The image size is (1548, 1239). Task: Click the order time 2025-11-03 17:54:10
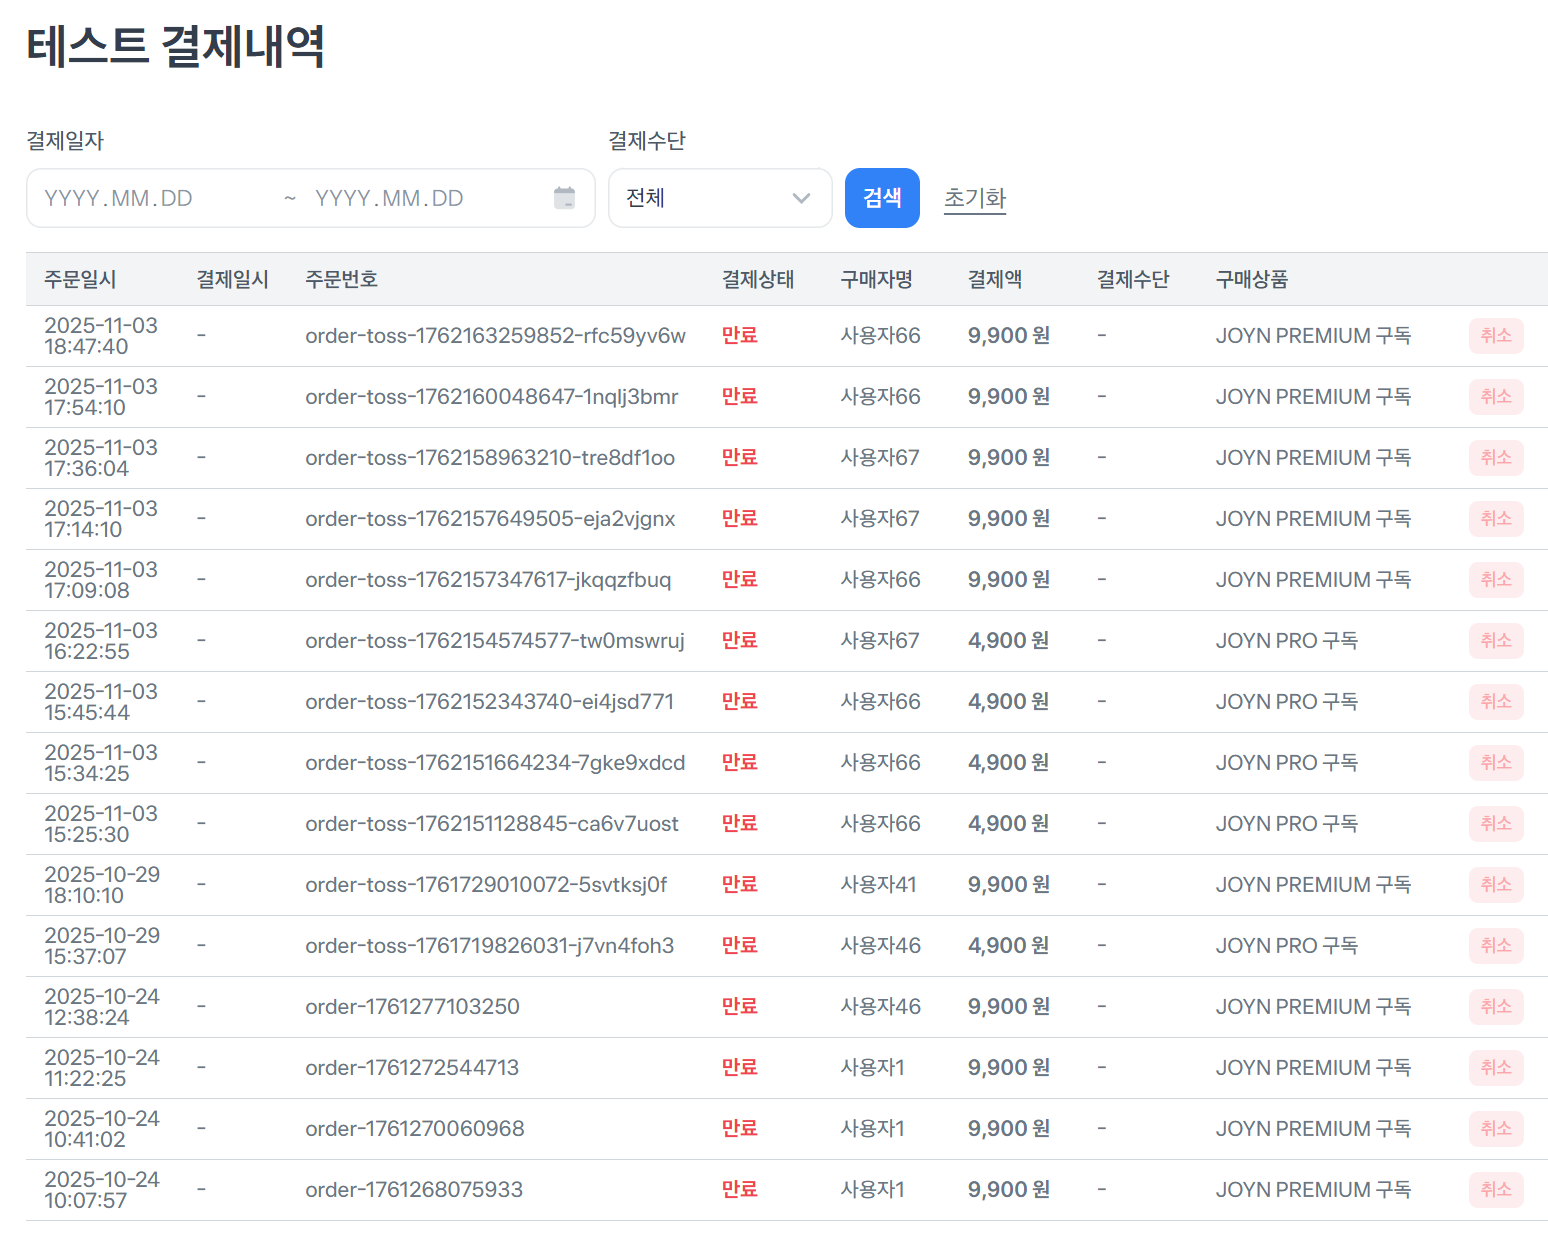(x=101, y=397)
